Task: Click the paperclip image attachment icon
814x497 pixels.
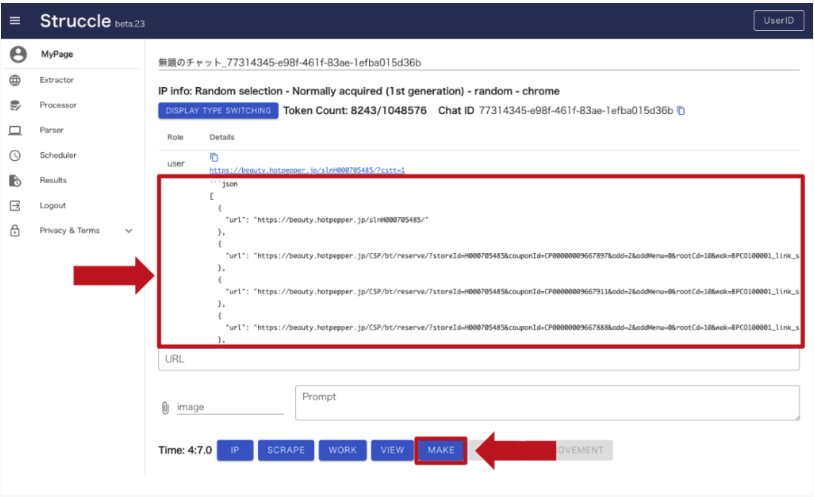Action: point(165,408)
